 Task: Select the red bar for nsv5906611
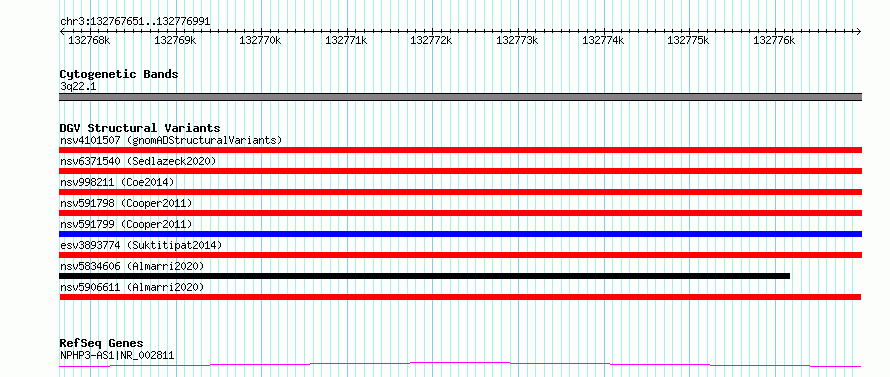460,297
